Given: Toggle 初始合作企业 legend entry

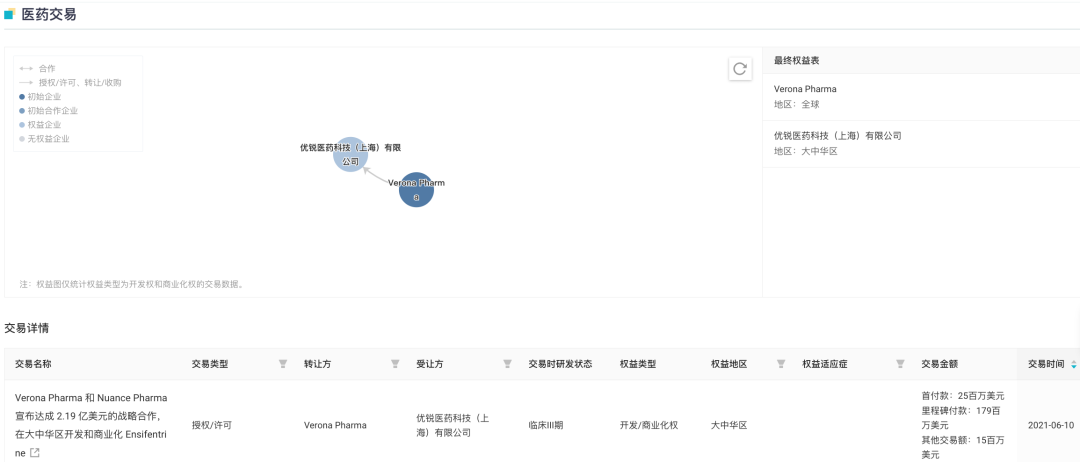Looking at the screenshot, I should pyautogui.click(x=48, y=111).
